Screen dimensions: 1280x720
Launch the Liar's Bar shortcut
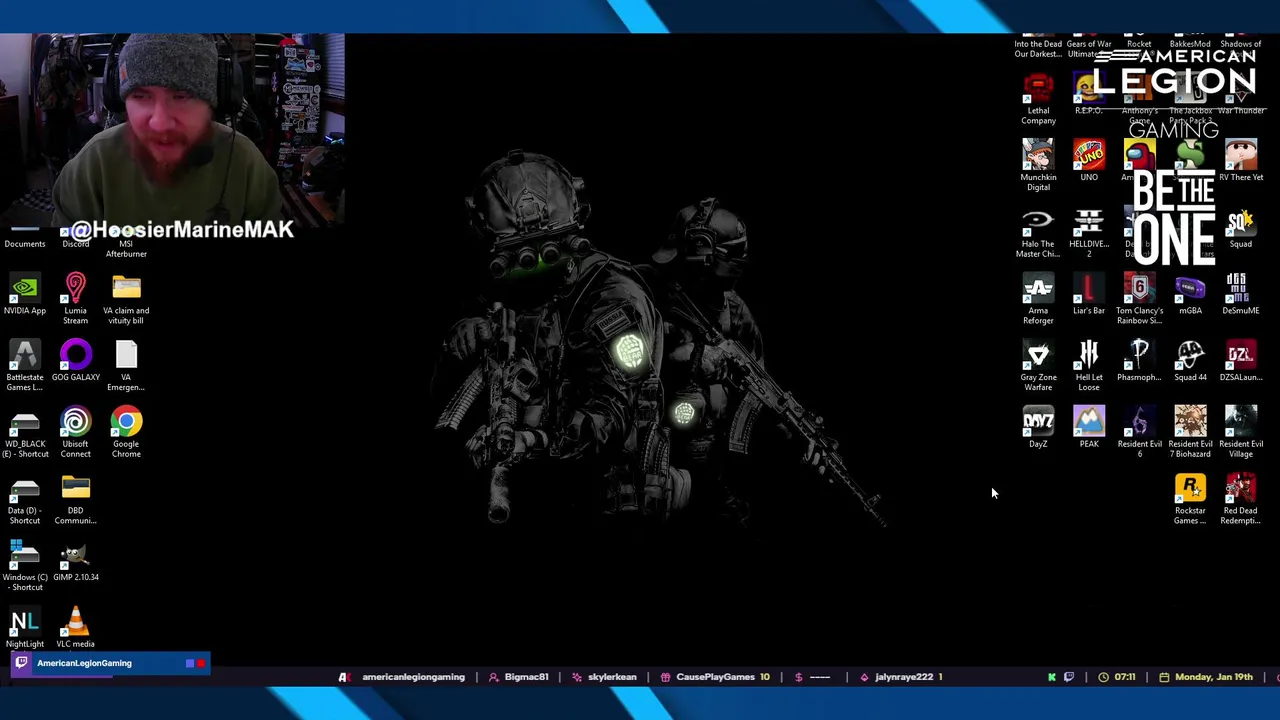(x=1089, y=294)
